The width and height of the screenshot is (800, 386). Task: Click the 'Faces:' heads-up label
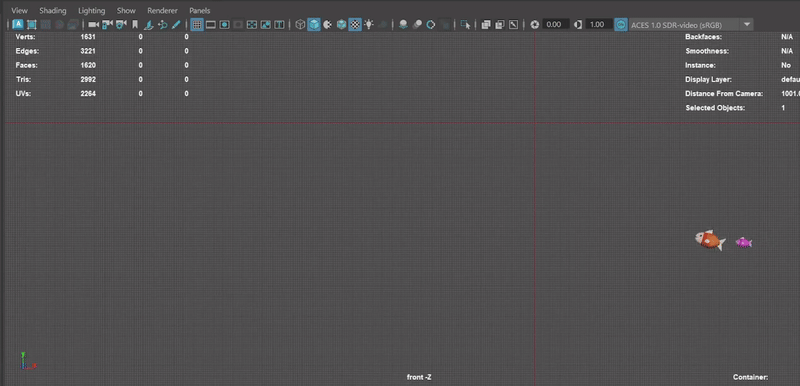(x=27, y=65)
